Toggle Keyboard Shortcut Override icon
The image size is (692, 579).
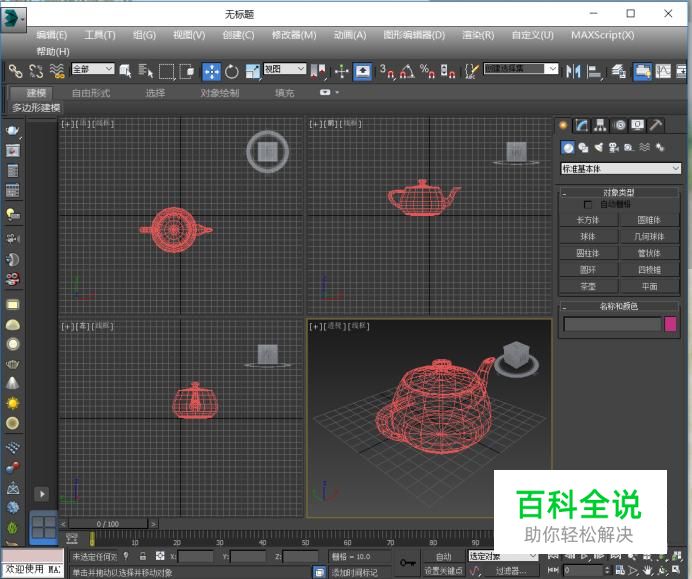362,71
